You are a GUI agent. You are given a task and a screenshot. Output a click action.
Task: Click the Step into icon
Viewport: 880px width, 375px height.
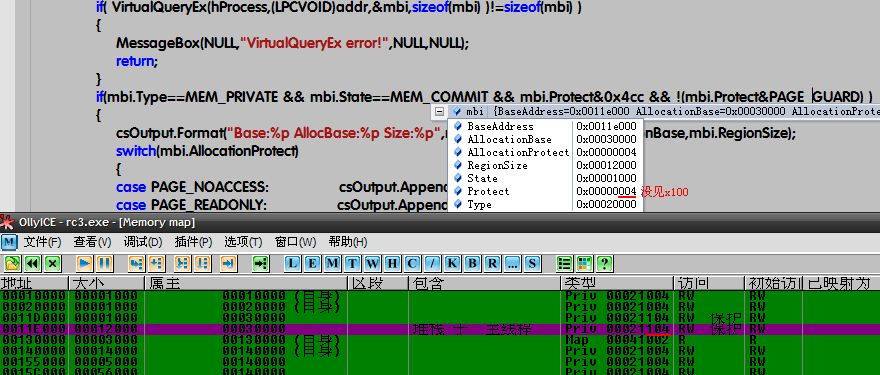pyautogui.click(x=136, y=263)
